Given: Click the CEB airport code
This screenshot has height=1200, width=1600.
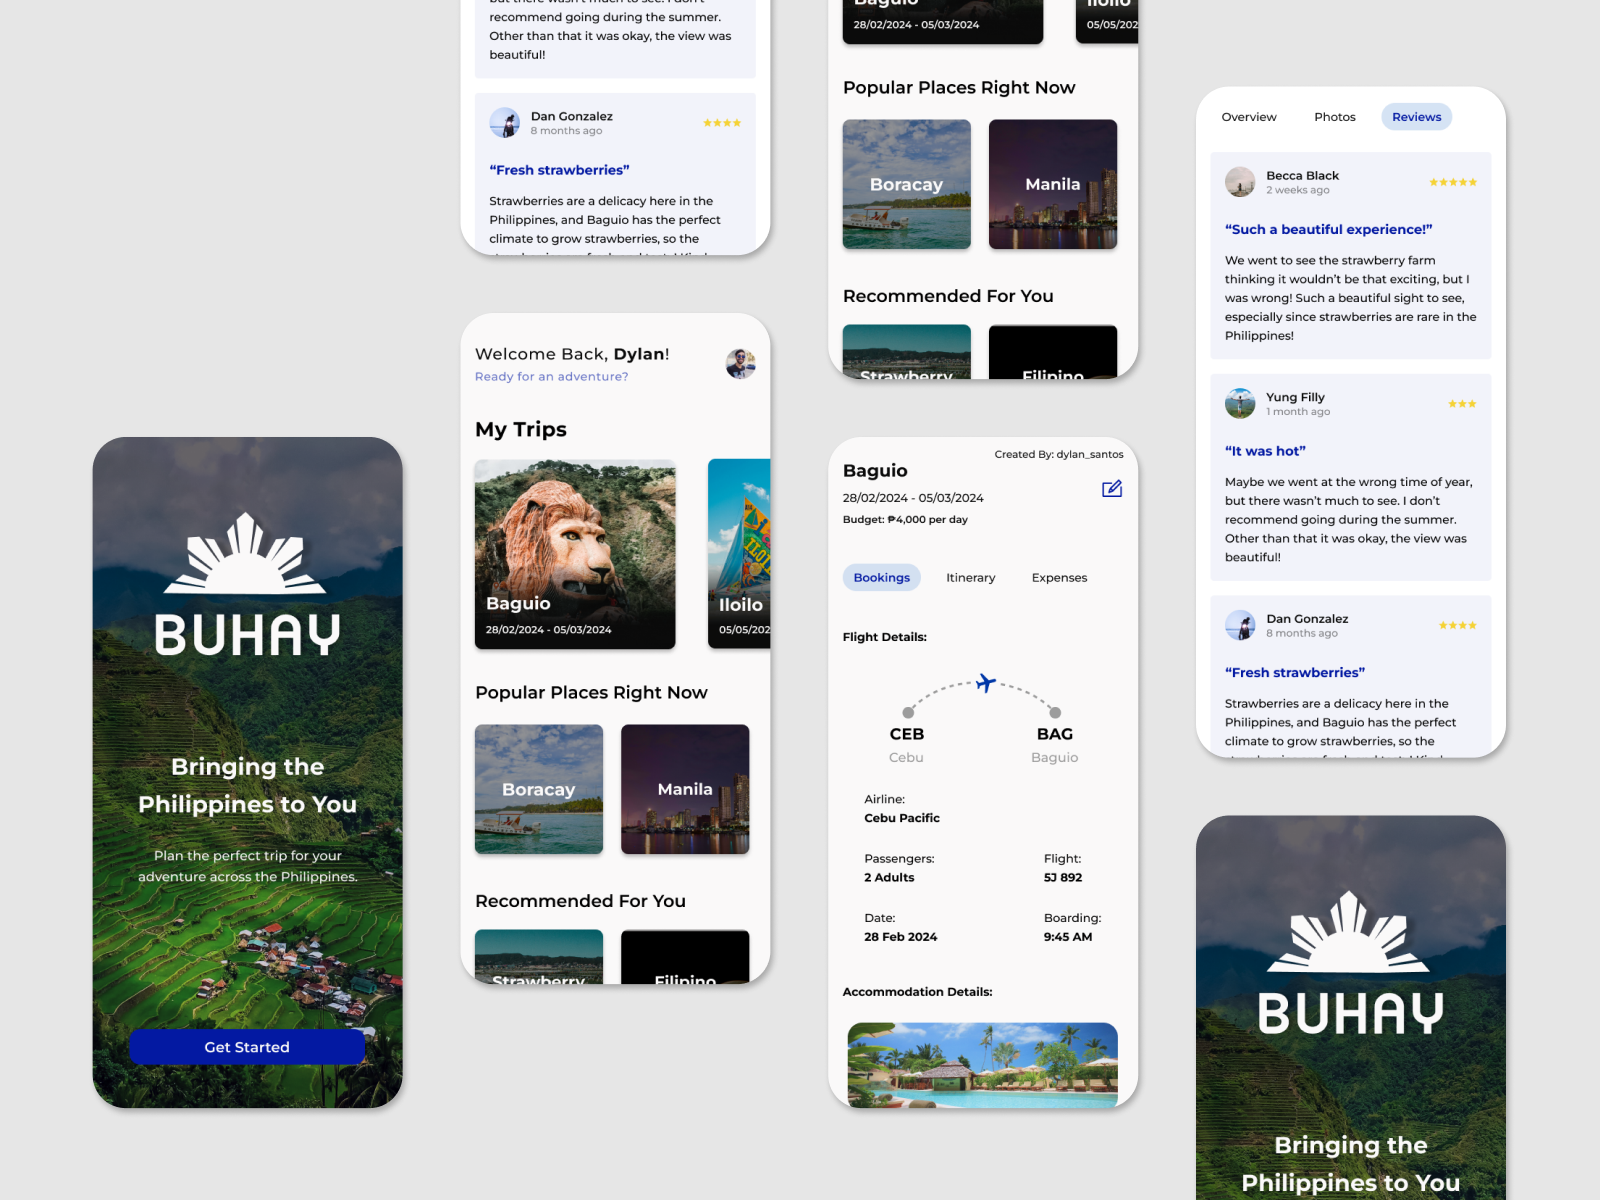Looking at the screenshot, I should point(907,734).
